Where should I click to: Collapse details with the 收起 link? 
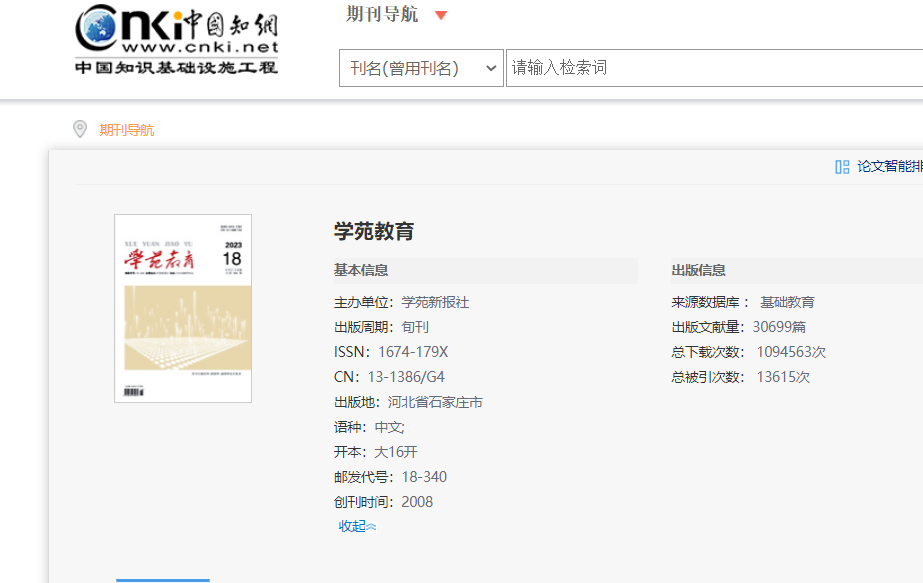click(357, 526)
